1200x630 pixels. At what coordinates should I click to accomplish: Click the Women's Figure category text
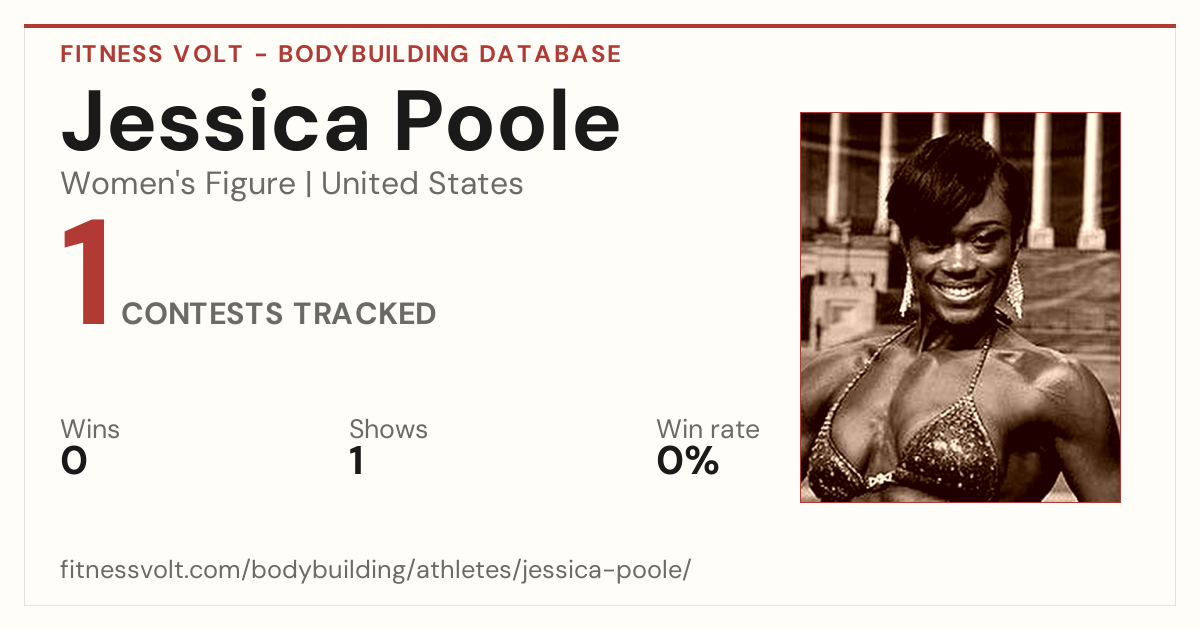click(178, 184)
